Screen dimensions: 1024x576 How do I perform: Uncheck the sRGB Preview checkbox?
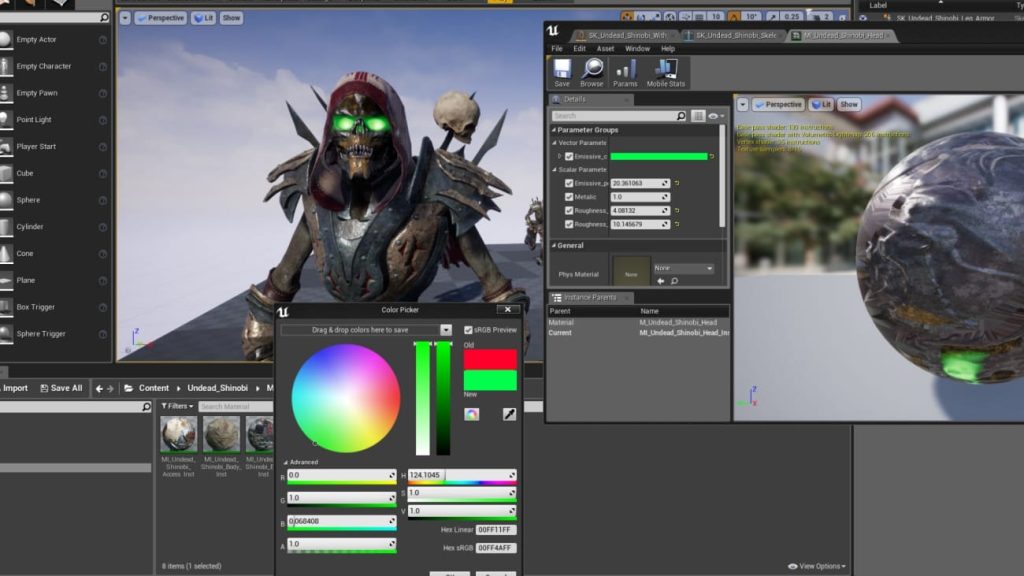point(468,330)
